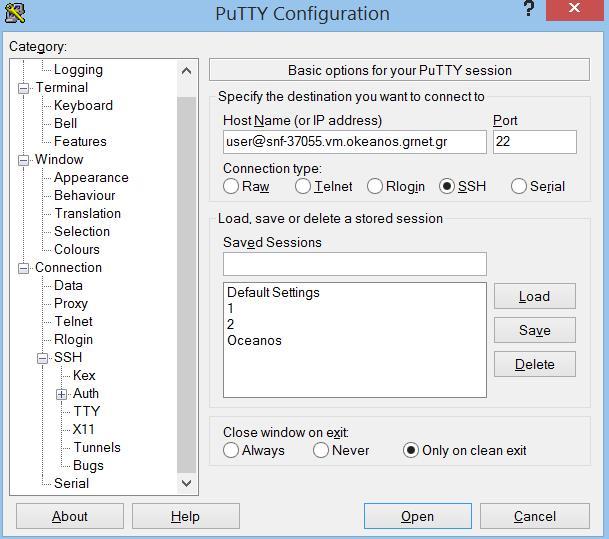Screen dimensions: 609x539
Task: Click the category list scrollbar thumb
Action: [x=186, y=285]
